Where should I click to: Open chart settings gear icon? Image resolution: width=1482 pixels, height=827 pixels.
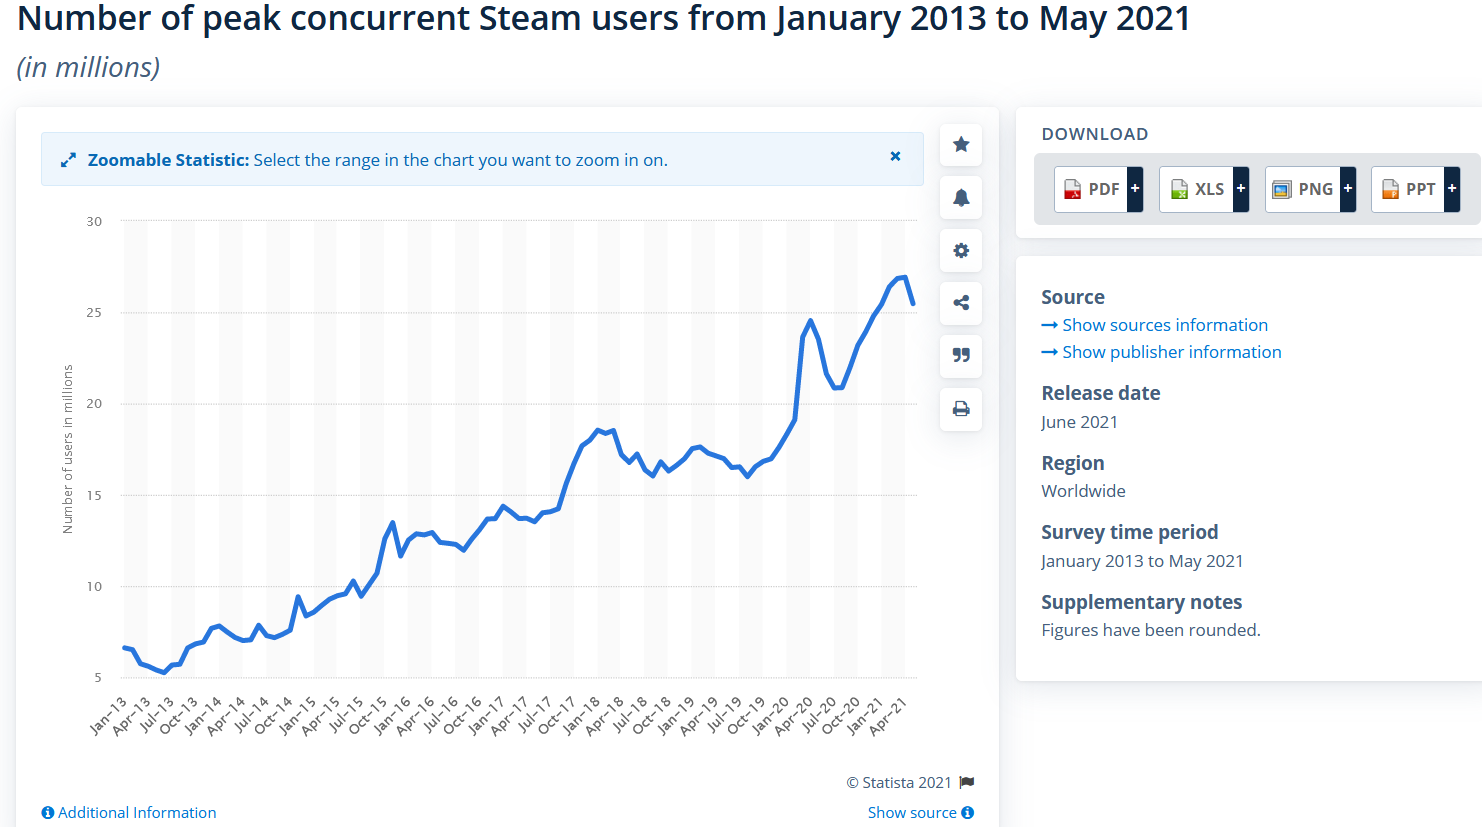click(961, 251)
